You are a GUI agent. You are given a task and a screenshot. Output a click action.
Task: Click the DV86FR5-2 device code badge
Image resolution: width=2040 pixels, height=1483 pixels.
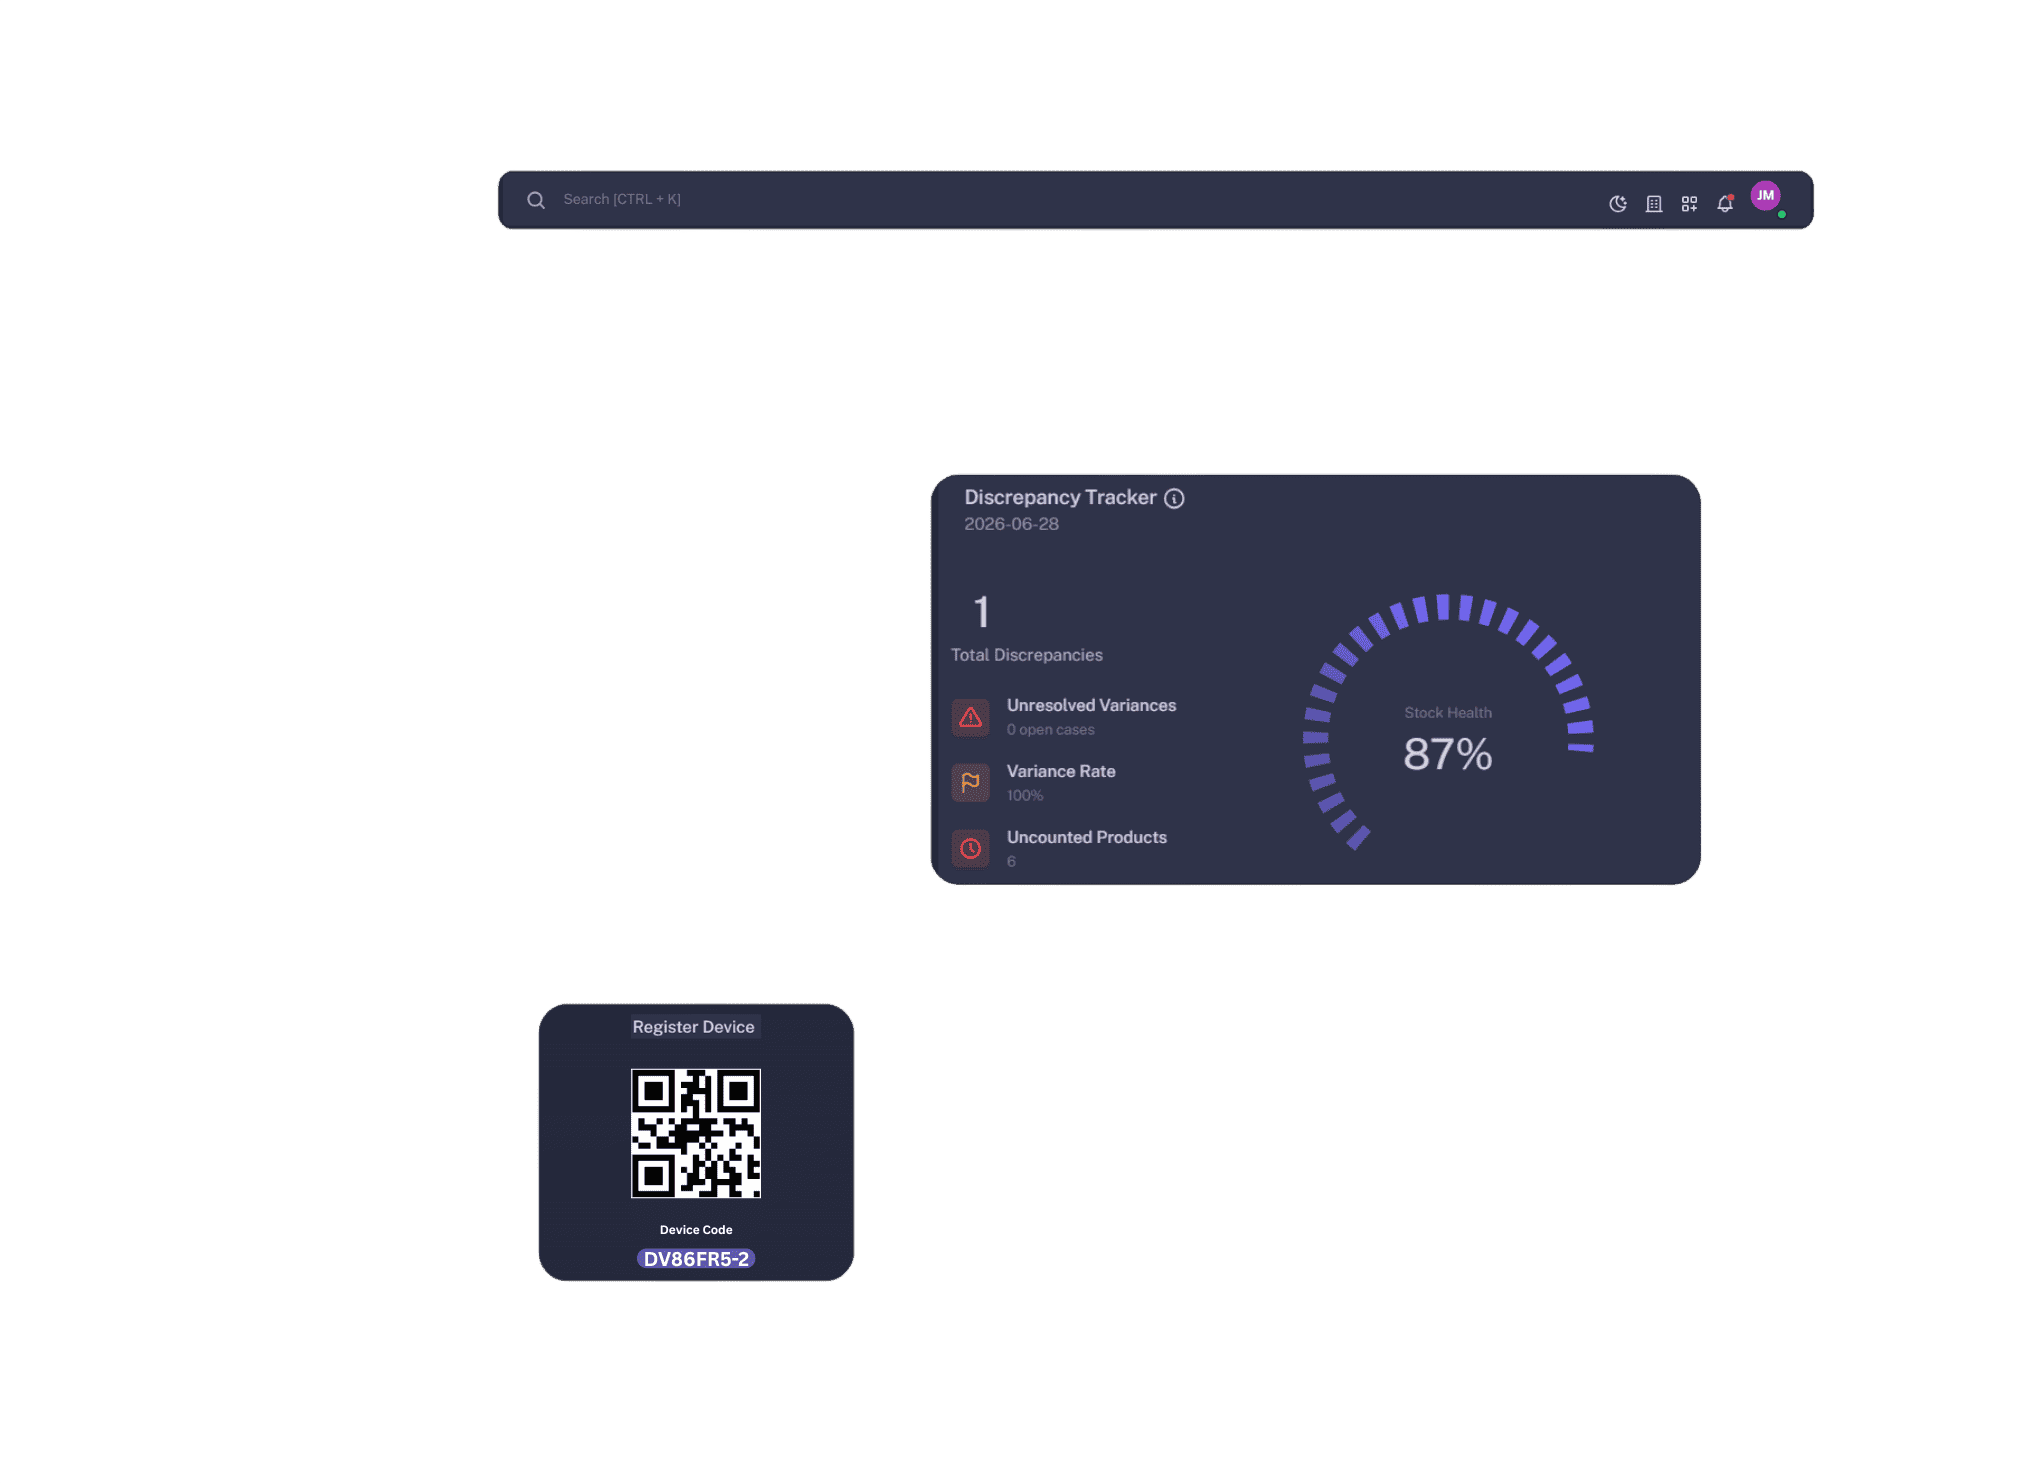(x=696, y=1259)
